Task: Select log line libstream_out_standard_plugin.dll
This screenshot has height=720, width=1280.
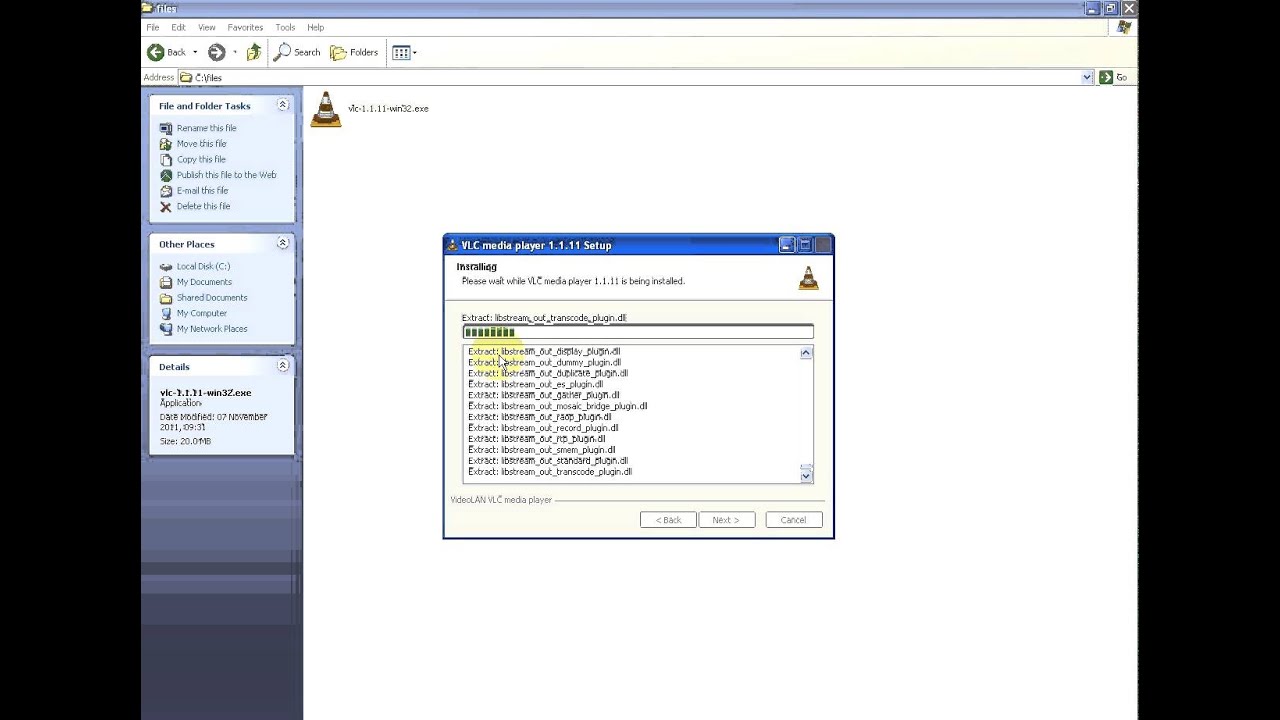Action: (x=548, y=461)
